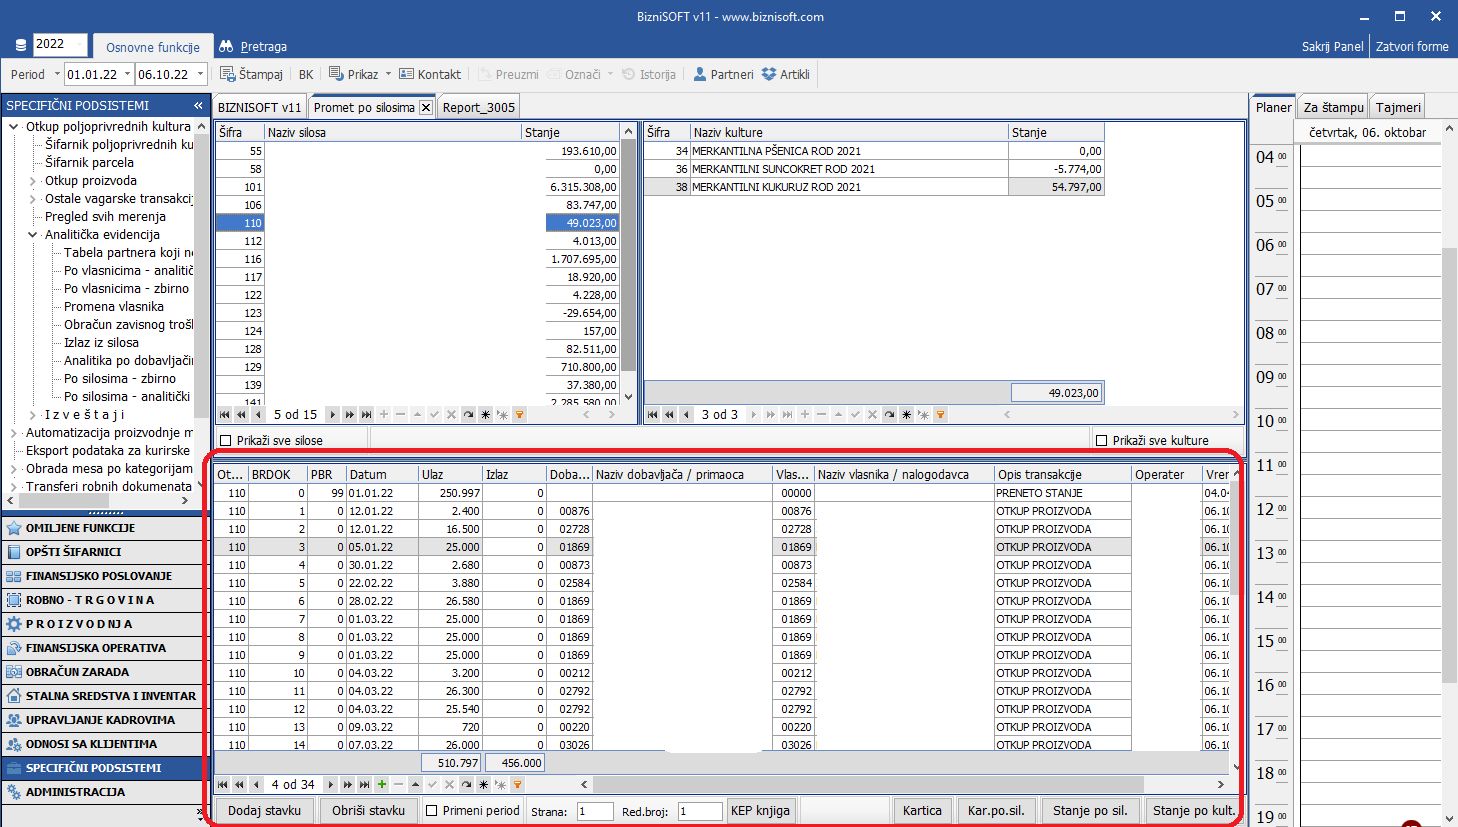Switch to the Za štampu tab
Screen dimensions: 1458x827
1333,107
